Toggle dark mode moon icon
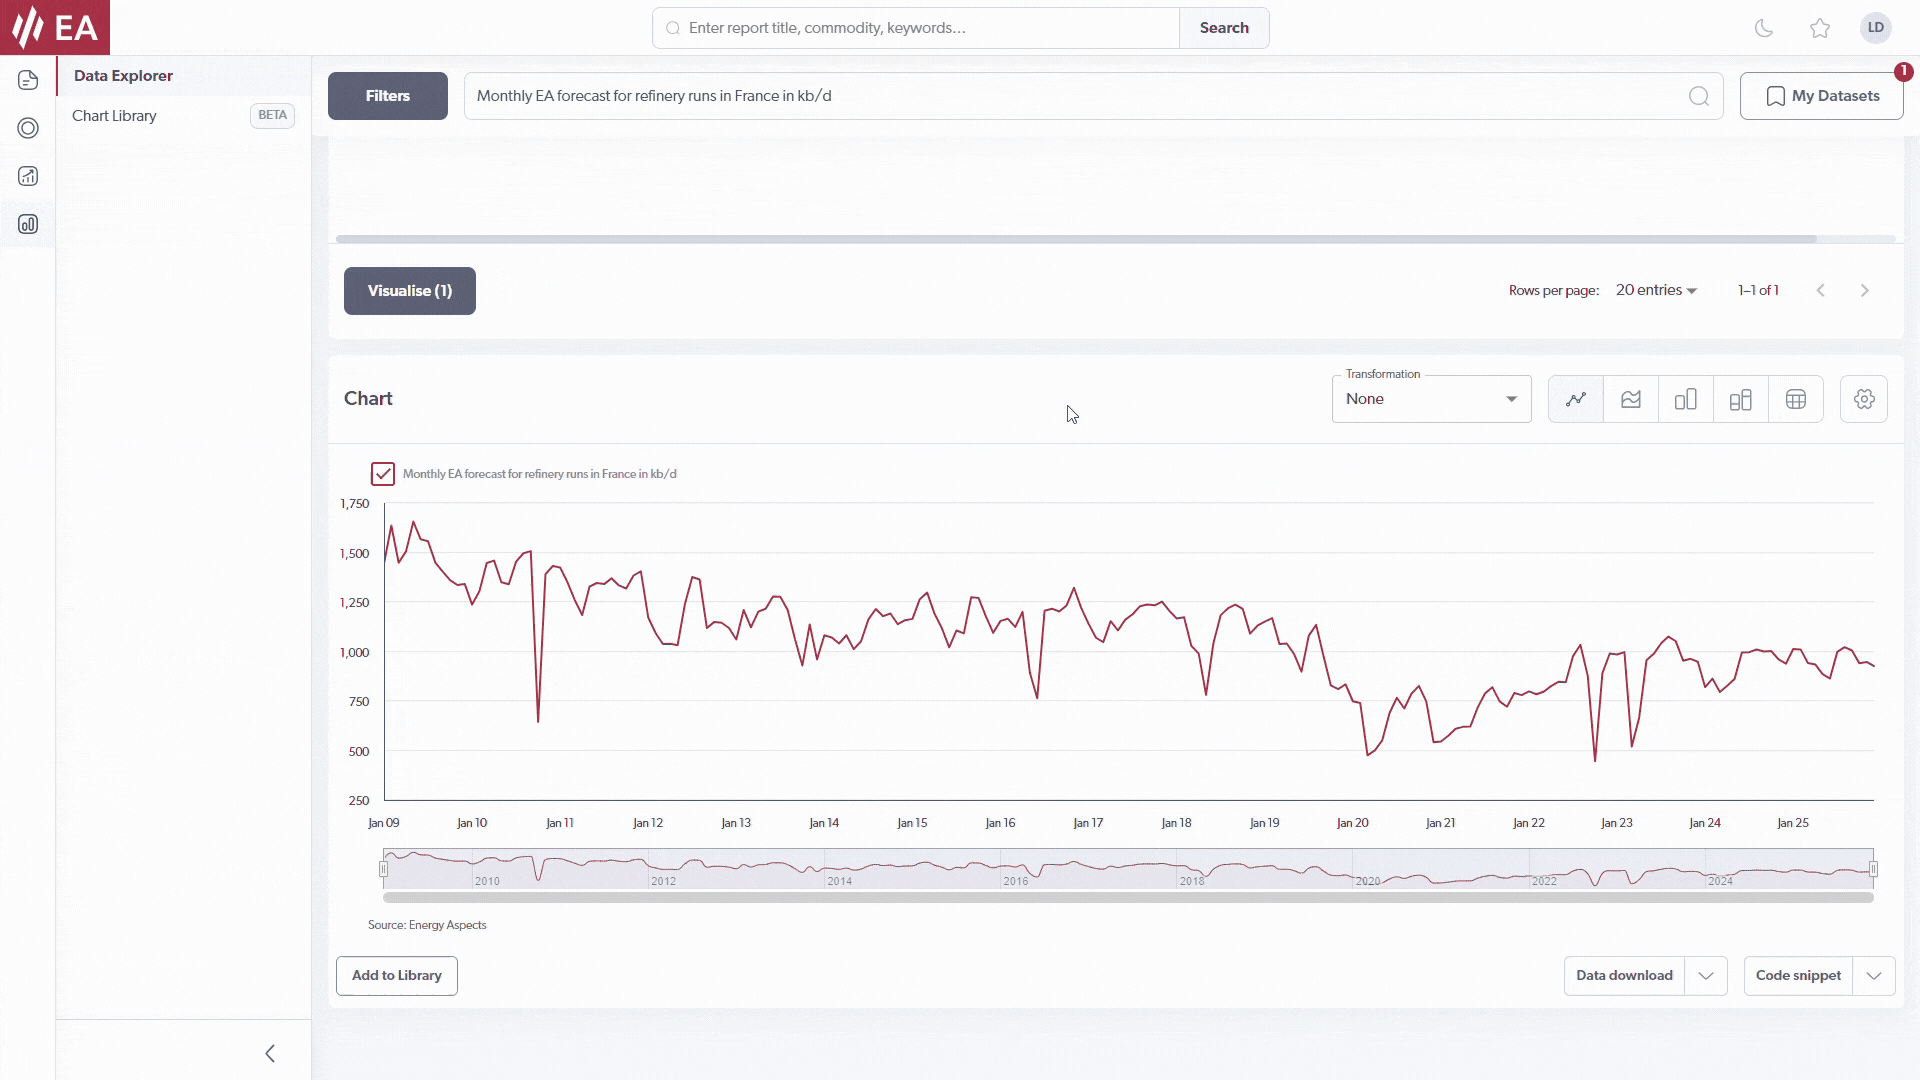This screenshot has height=1080, width=1920. point(1764,28)
